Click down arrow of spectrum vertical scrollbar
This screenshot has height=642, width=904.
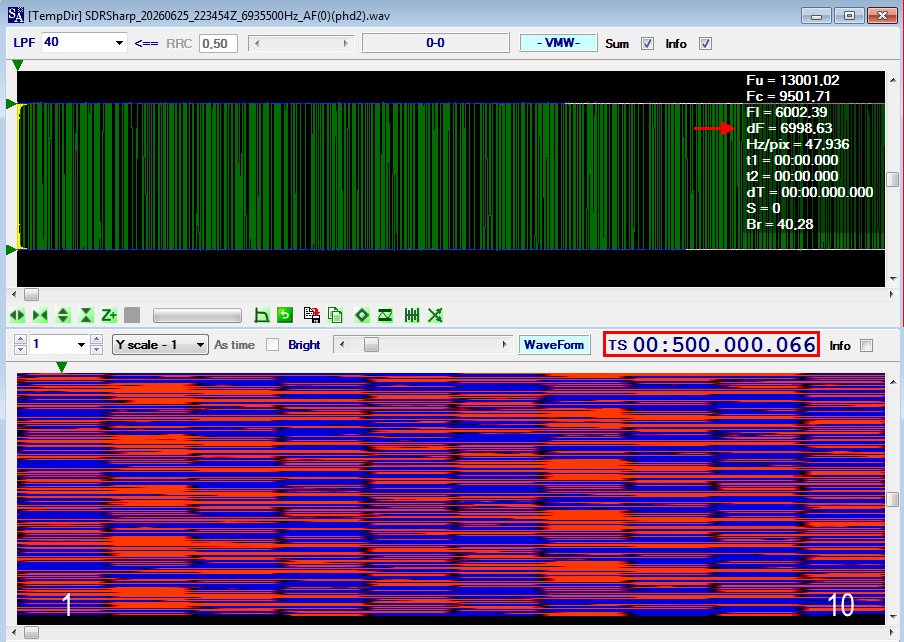click(x=893, y=279)
